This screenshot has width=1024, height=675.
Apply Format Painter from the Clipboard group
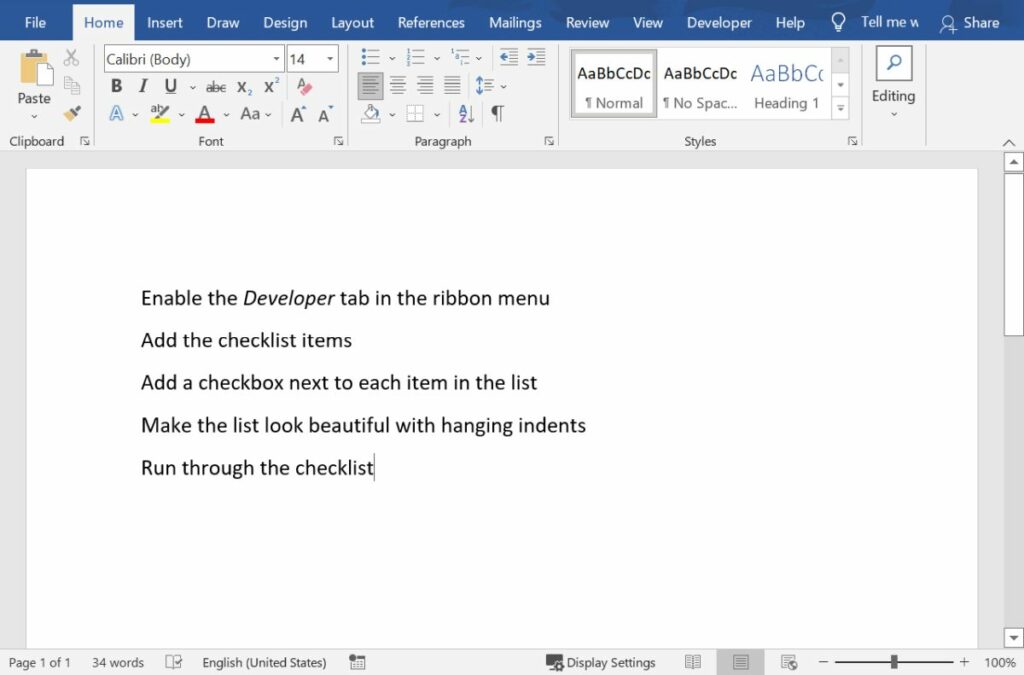pyautogui.click(x=71, y=113)
